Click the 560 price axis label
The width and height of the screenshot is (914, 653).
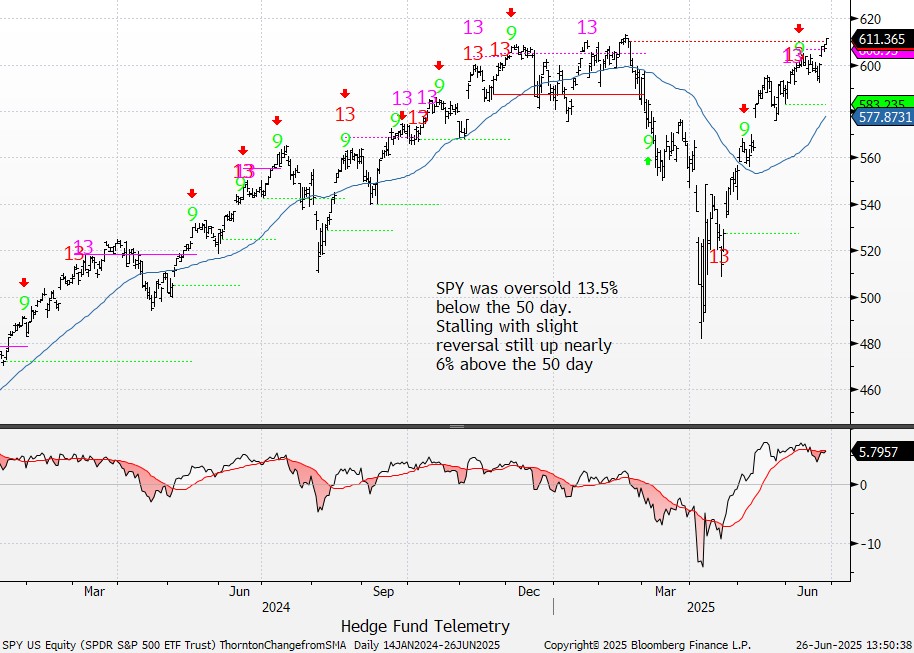click(x=870, y=159)
